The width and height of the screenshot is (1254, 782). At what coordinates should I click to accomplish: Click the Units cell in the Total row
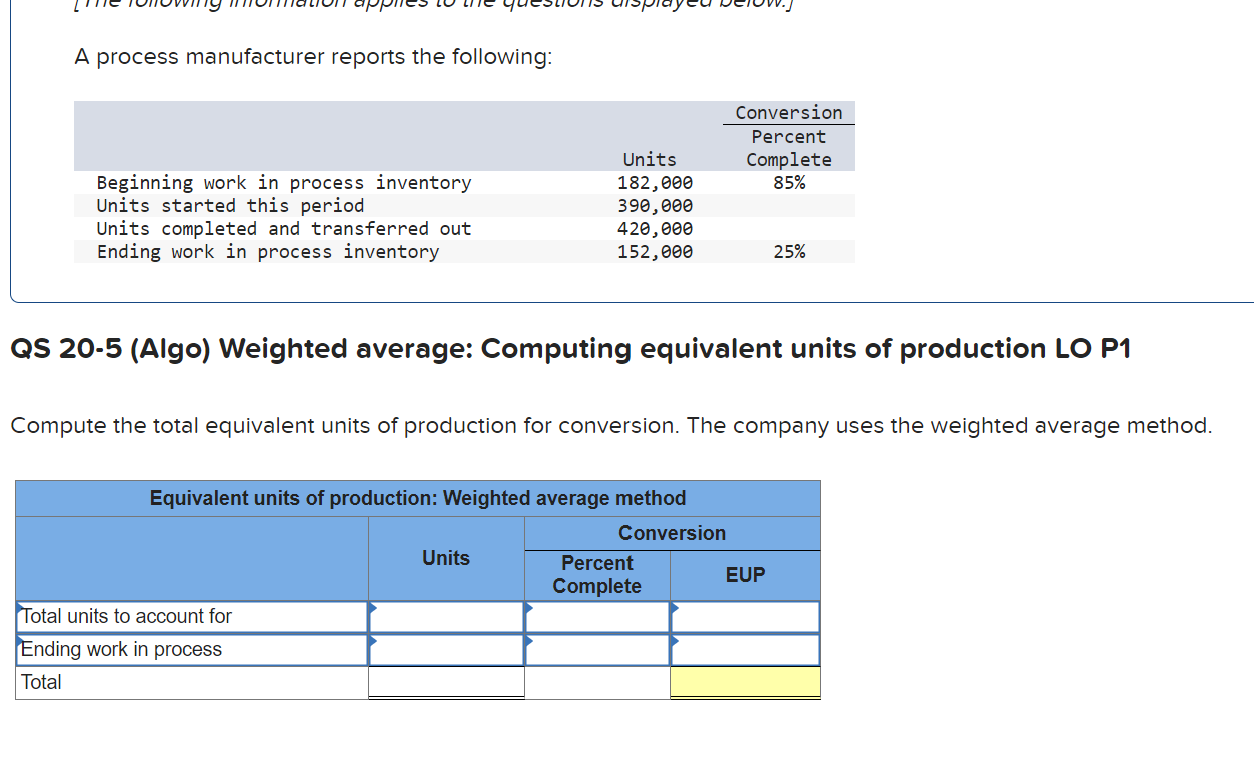[446, 682]
